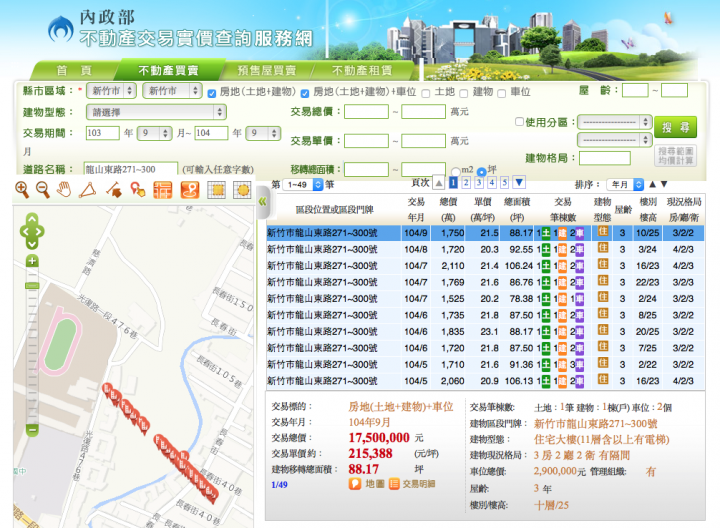The width and height of the screenshot is (720, 528).
Task: Go to previous page with up arrow
Action: pyautogui.click(x=439, y=183)
